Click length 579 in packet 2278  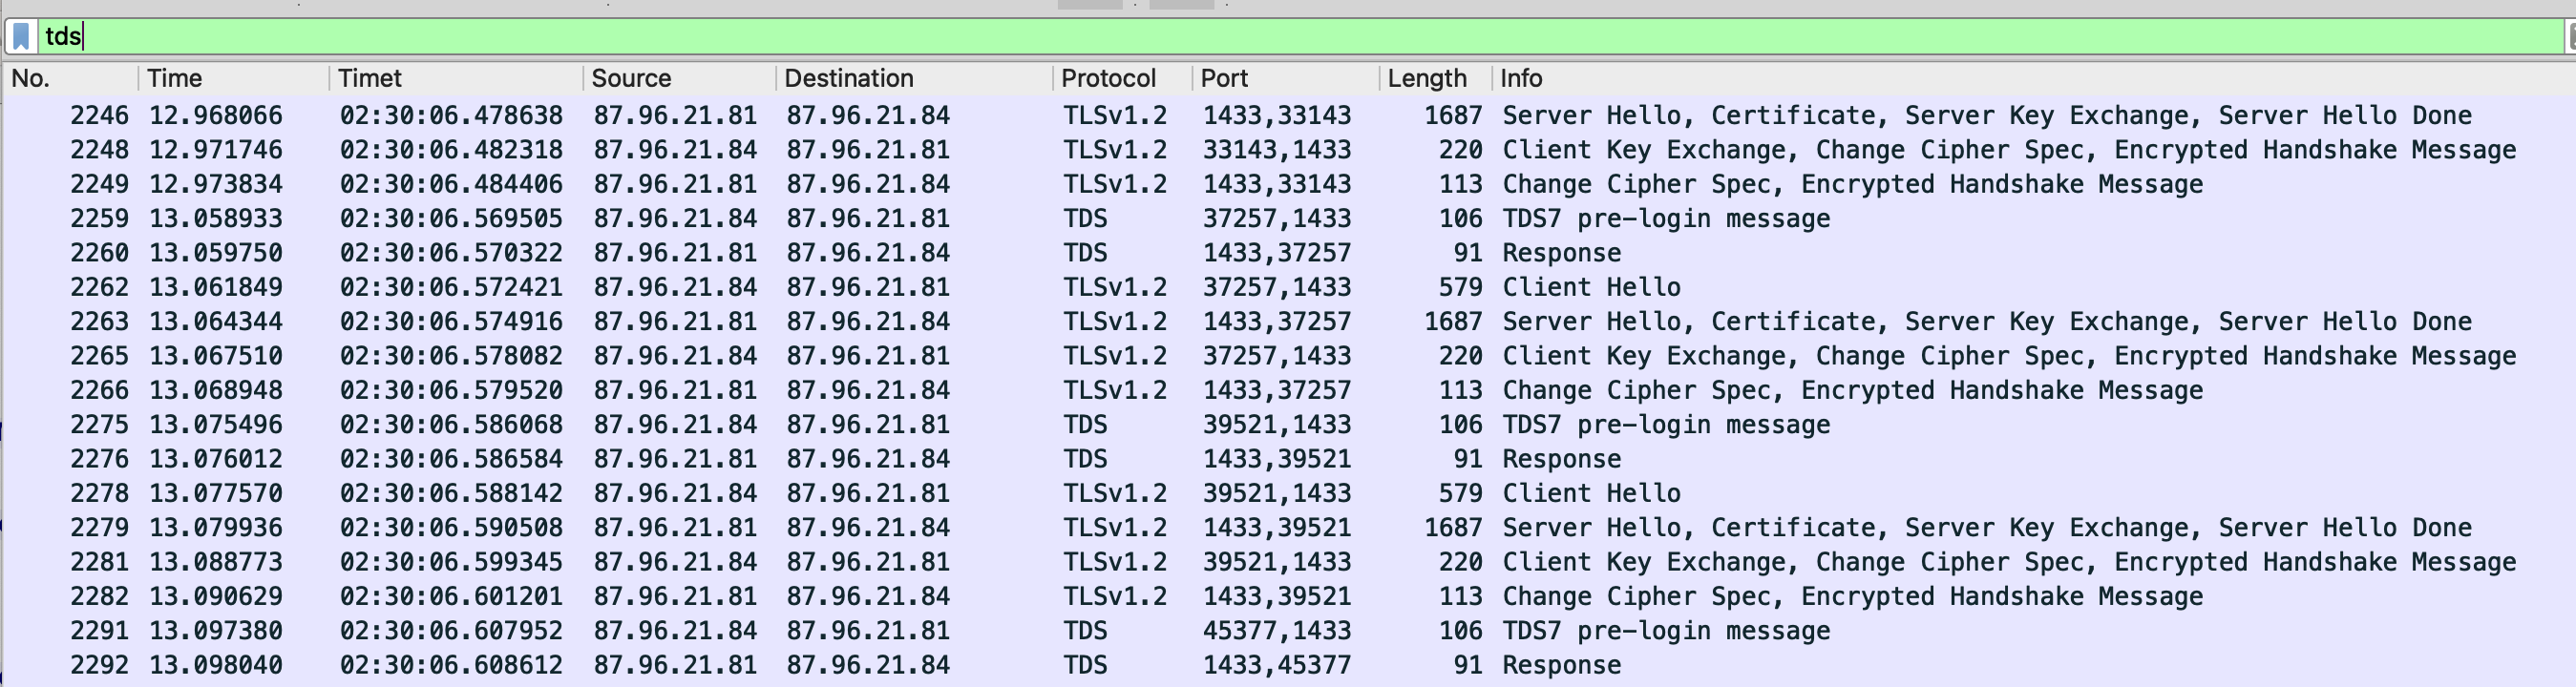tap(1460, 493)
